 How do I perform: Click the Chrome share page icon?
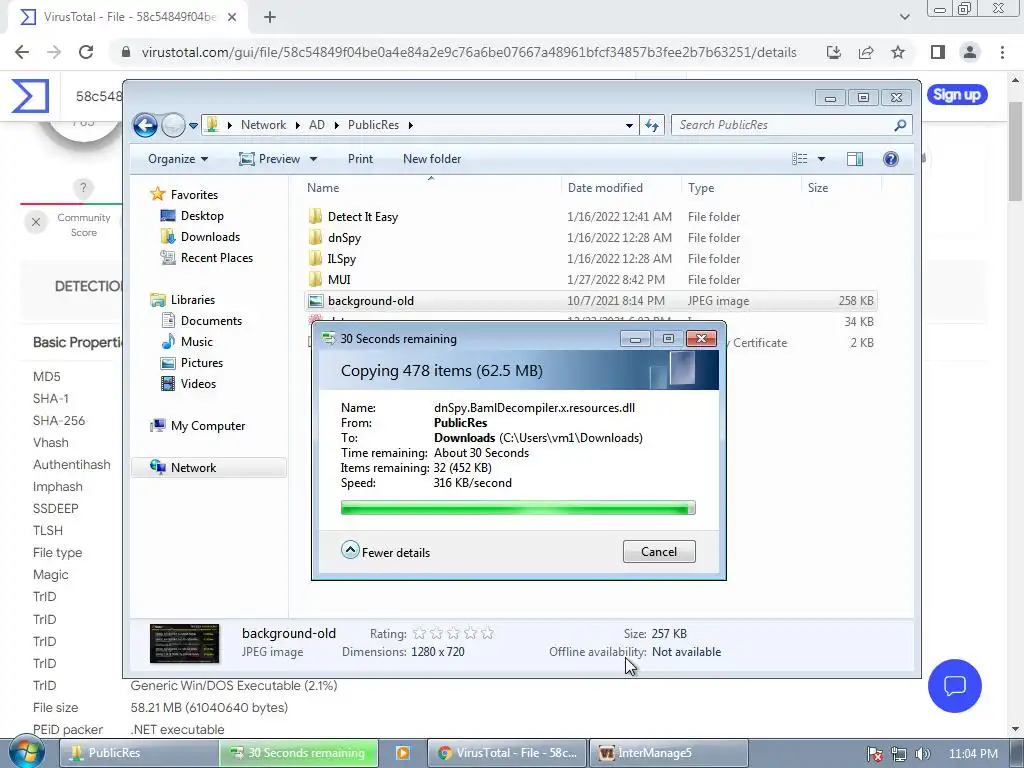pyautogui.click(x=866, y=52)
